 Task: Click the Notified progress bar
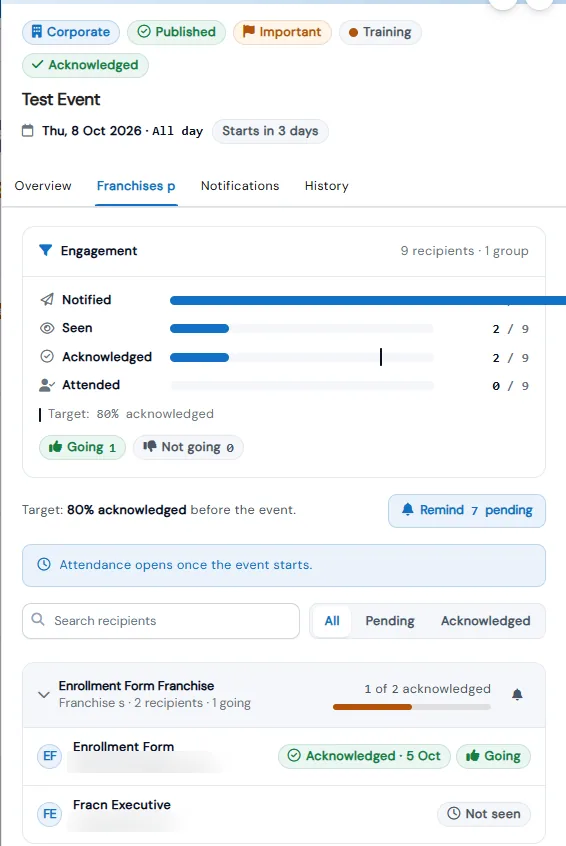[x=368, y=301]
